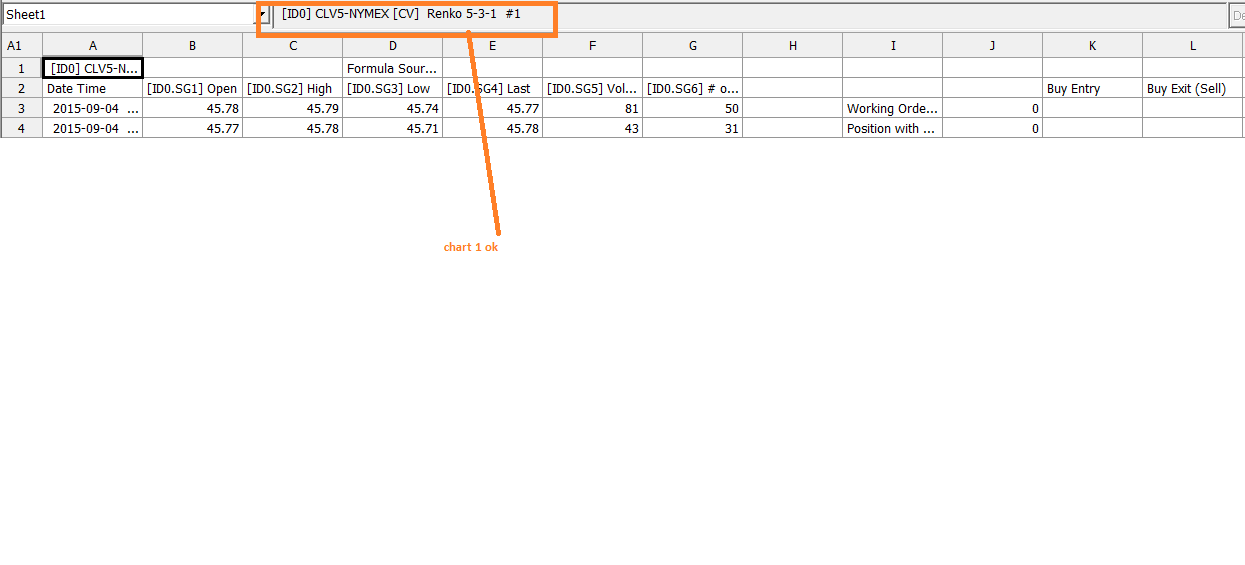Select volume value 43

[x=593, y=128]
